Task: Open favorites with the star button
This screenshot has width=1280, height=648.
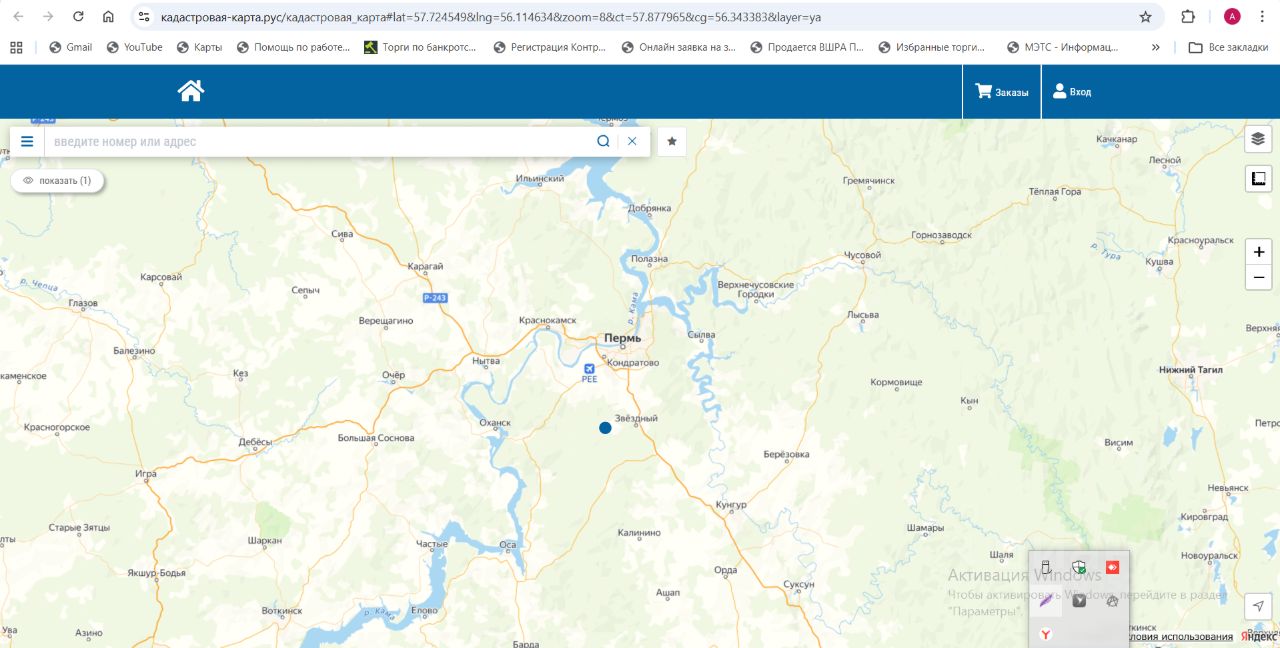Action: pyautogui.click(x=672, y=142)
